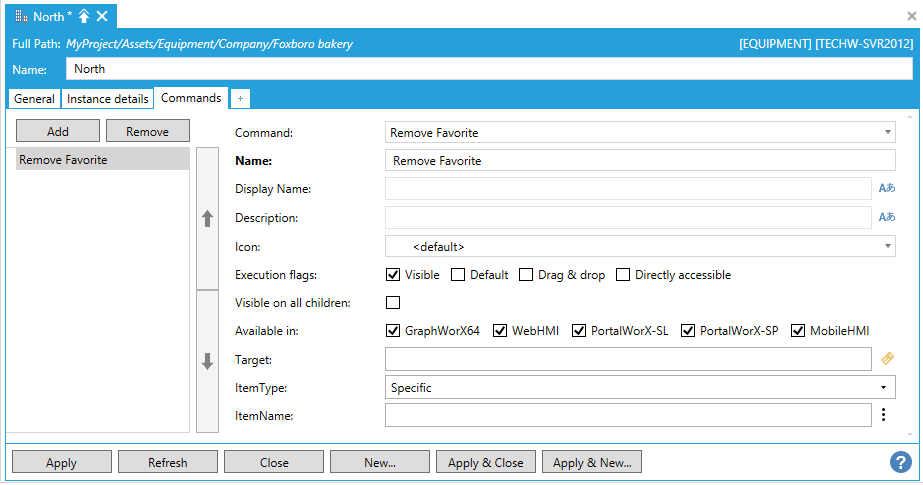Uncheck the Visible execution flag
The width and height of the screenshot is (923, 485).
[393, 275]
